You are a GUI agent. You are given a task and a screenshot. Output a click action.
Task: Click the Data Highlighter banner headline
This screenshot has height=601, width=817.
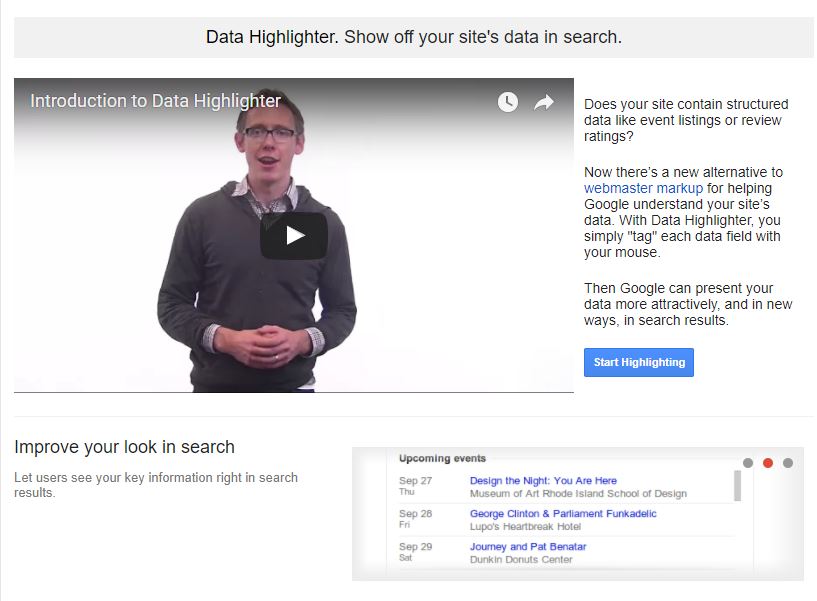click(414, 37)
